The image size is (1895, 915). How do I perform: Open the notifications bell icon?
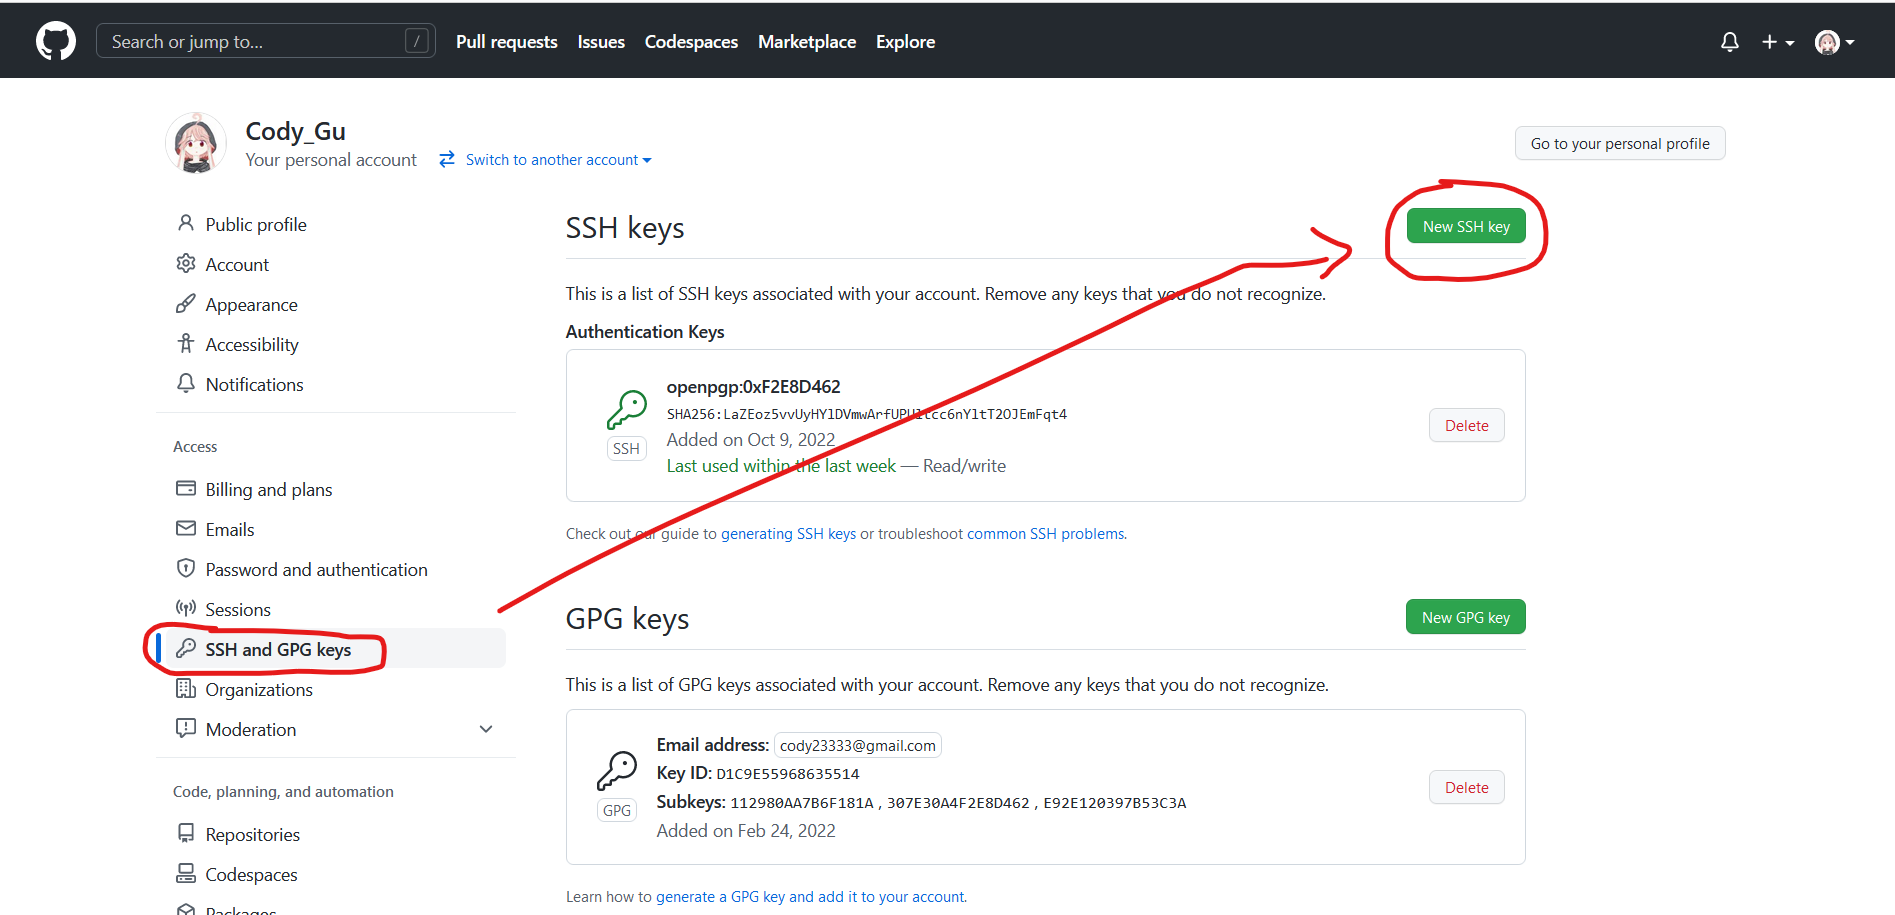(1729, 42)
